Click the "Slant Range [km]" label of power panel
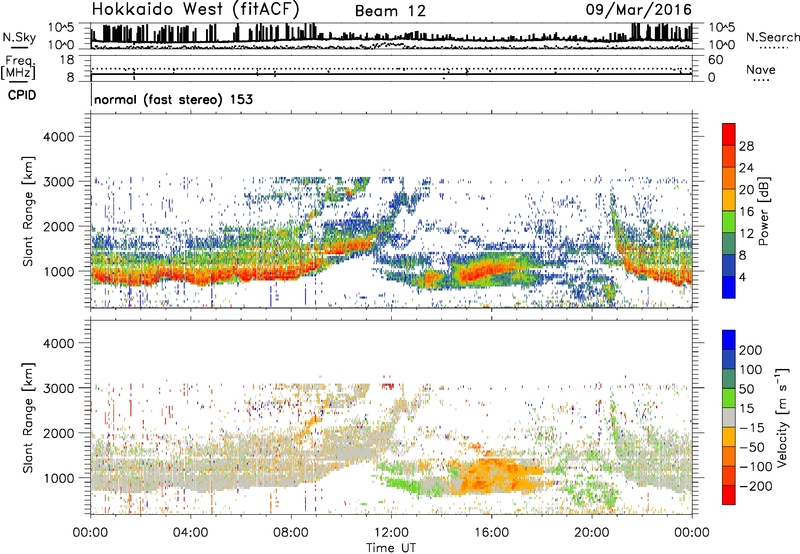The image size is (800, 554). [x=28, y=211]
